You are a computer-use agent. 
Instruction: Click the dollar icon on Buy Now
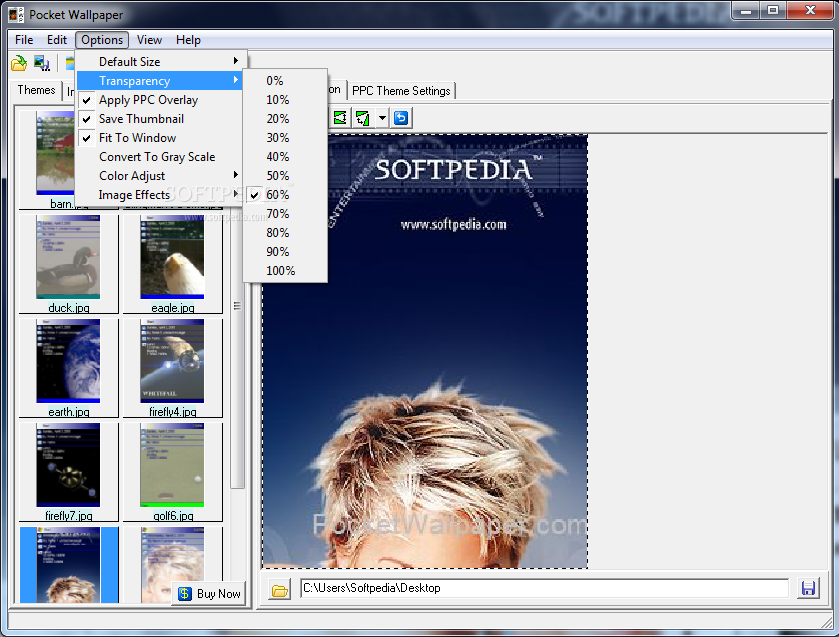point(185,594)
